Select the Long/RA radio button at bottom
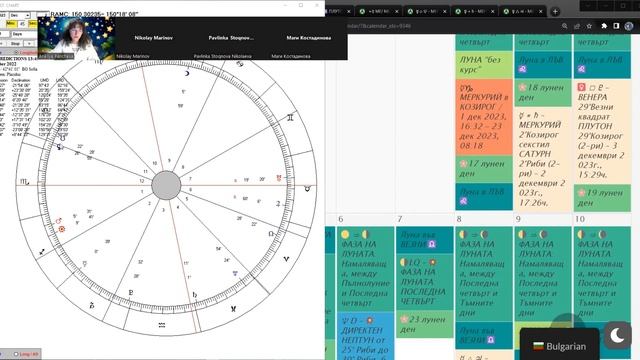 (16, 354)
